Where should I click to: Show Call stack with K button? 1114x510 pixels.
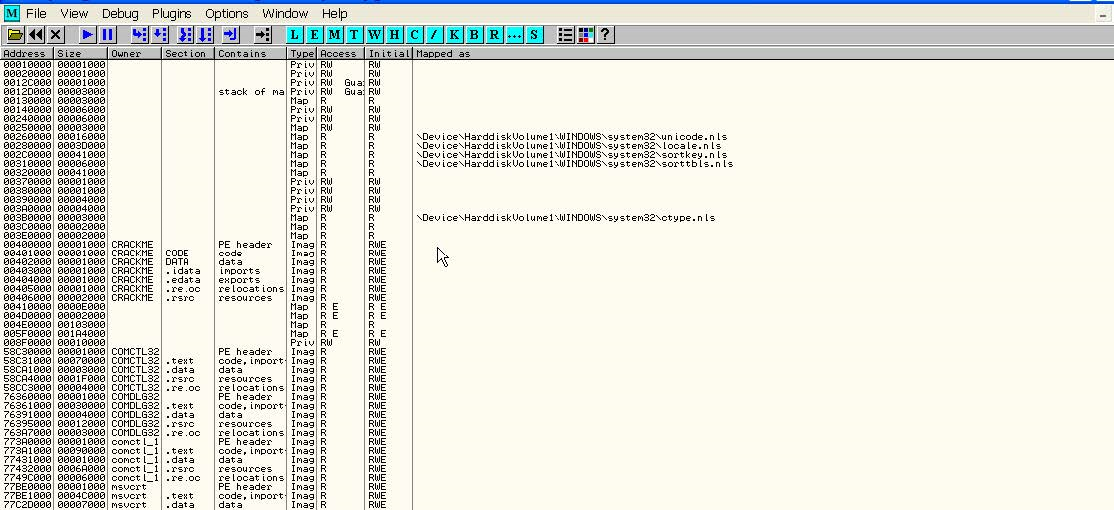point(455,35)
